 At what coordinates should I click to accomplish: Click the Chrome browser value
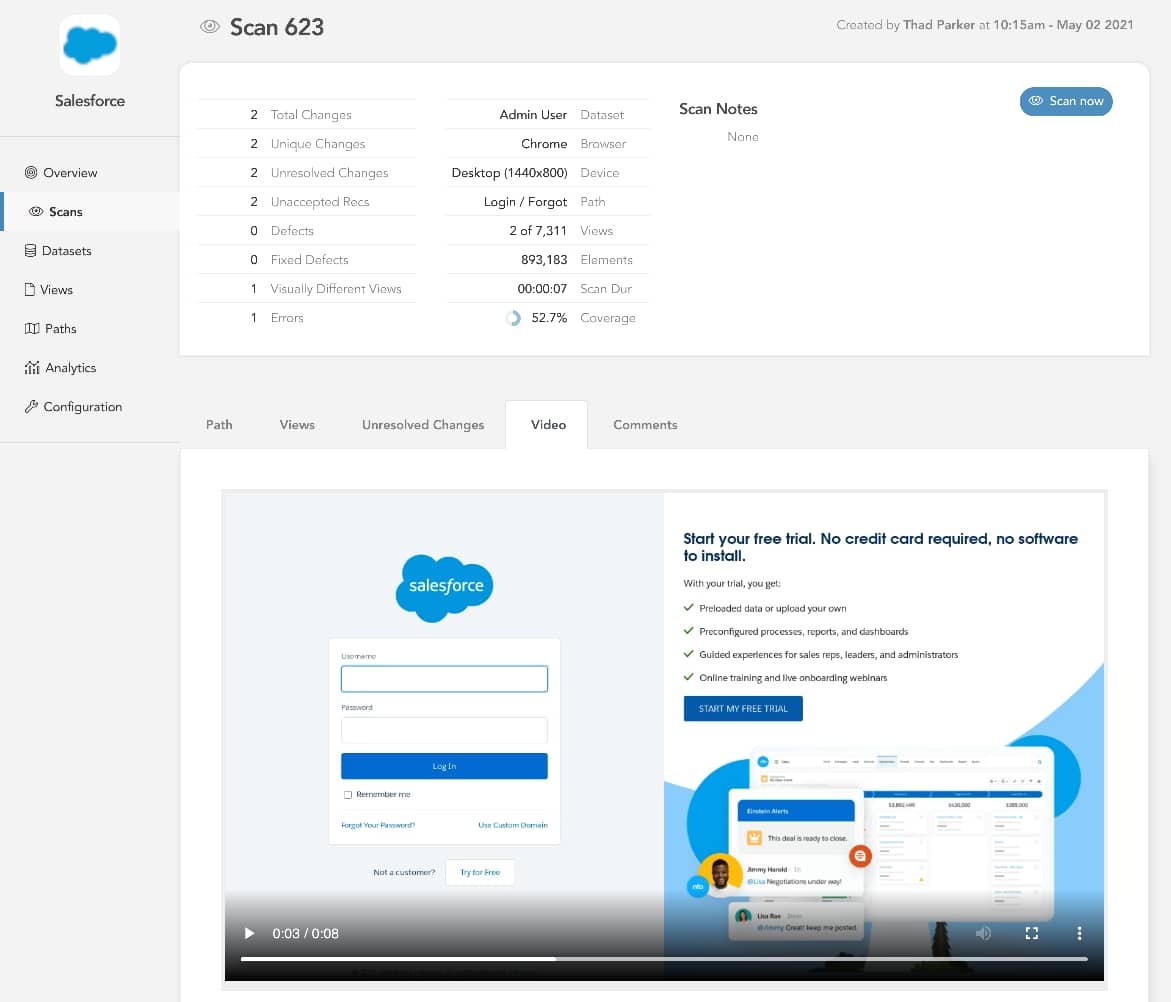544,143
